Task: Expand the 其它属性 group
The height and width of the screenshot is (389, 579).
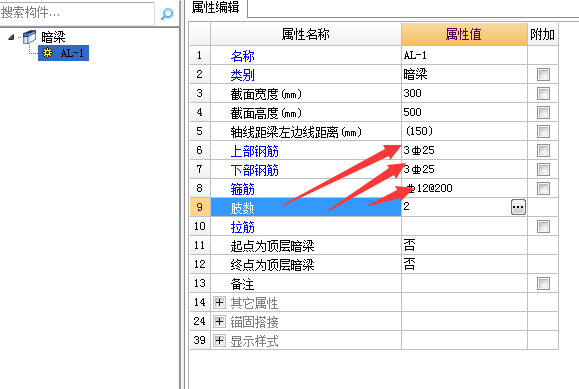Action: (219, 303)
